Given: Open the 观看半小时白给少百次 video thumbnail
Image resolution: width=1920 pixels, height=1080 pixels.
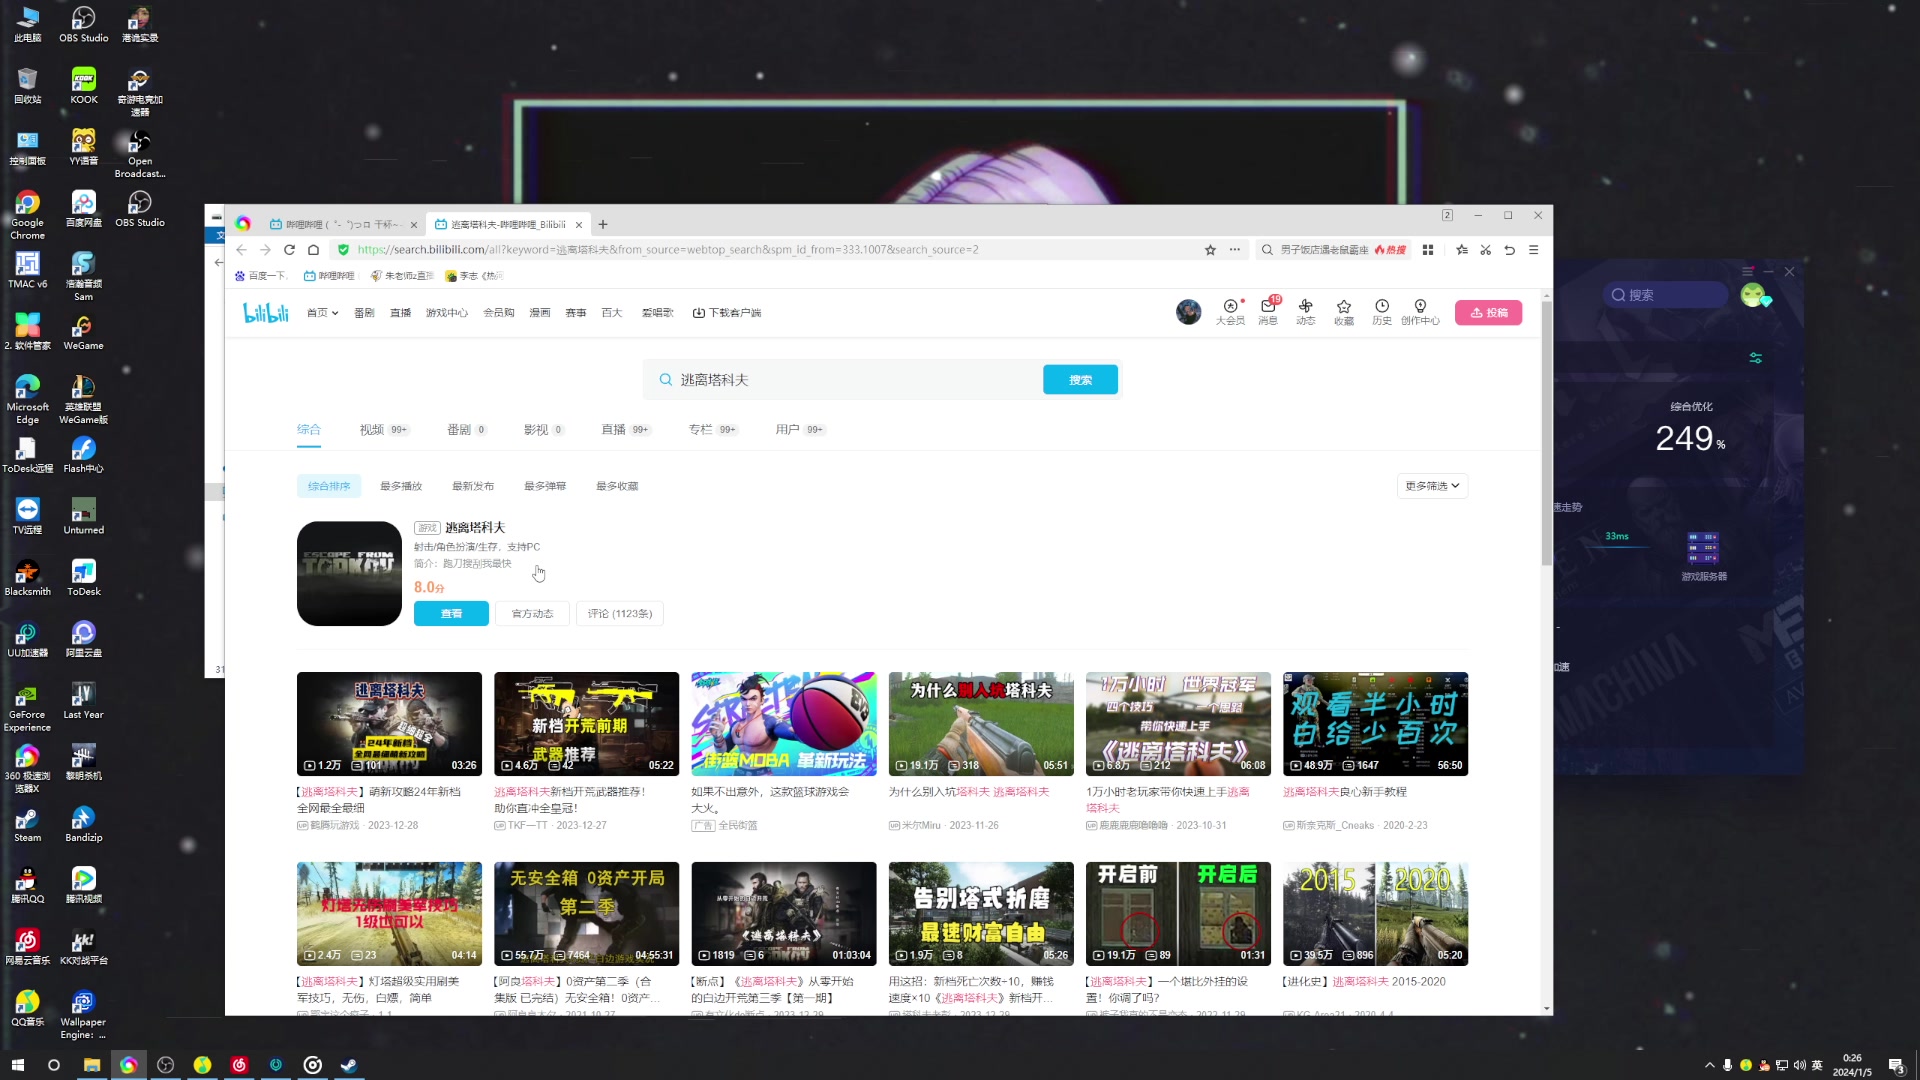Looking at the screenshot, I should [x=1375, y=724].
